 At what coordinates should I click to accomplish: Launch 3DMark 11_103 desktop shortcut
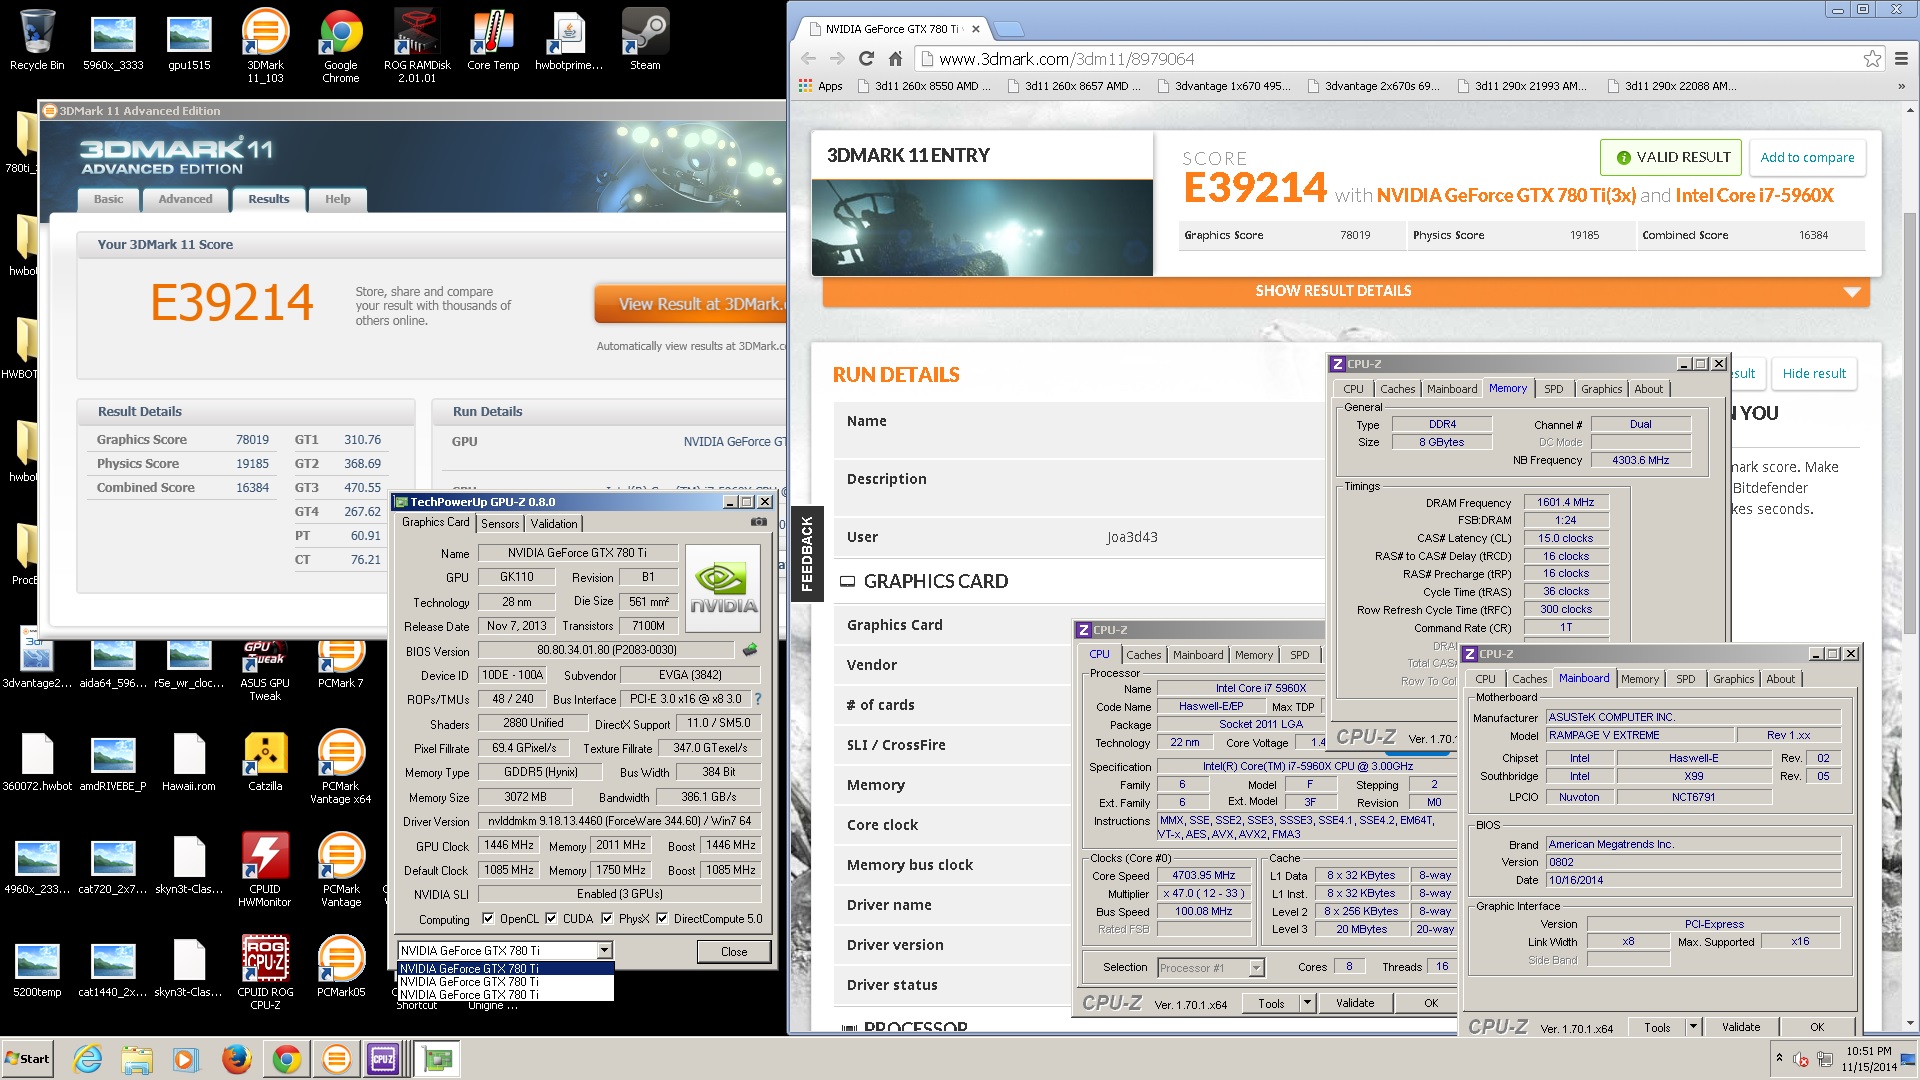[x=265, y=46]
